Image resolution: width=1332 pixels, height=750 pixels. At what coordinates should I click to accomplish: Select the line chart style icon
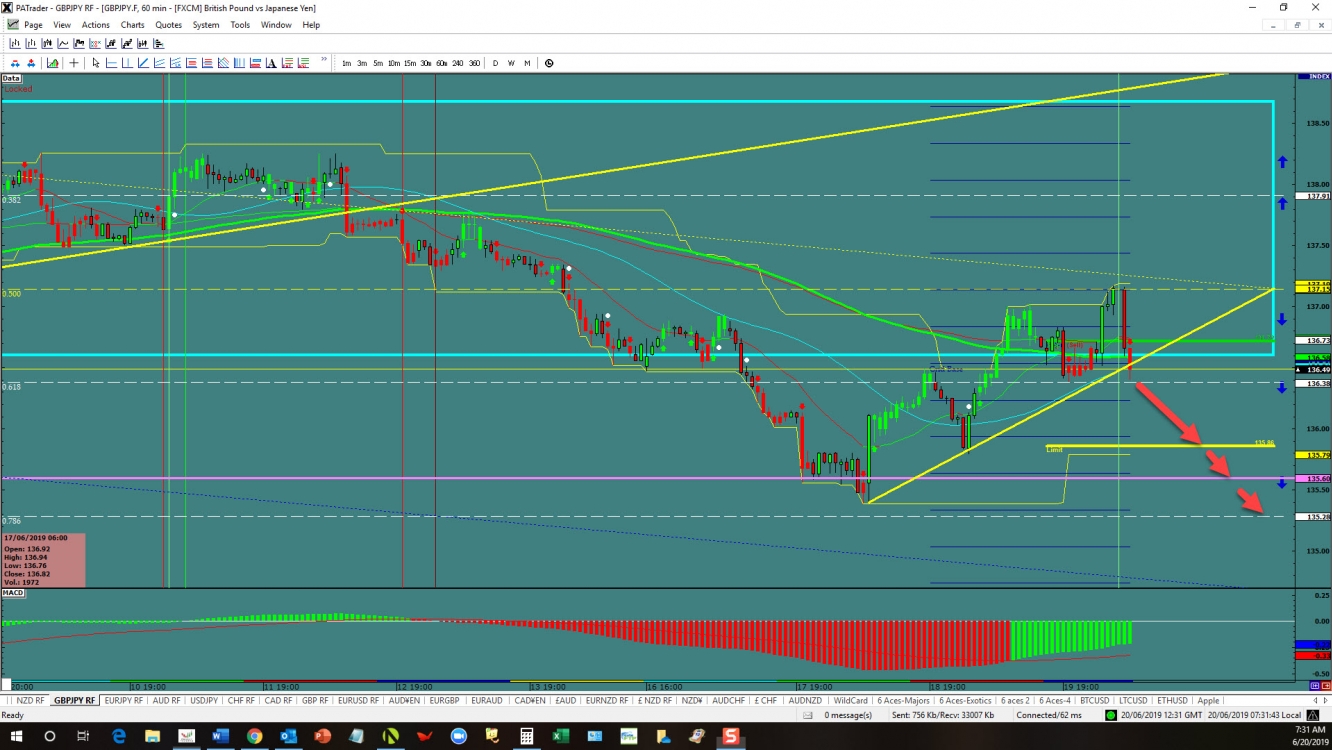[x=63, y=43]
